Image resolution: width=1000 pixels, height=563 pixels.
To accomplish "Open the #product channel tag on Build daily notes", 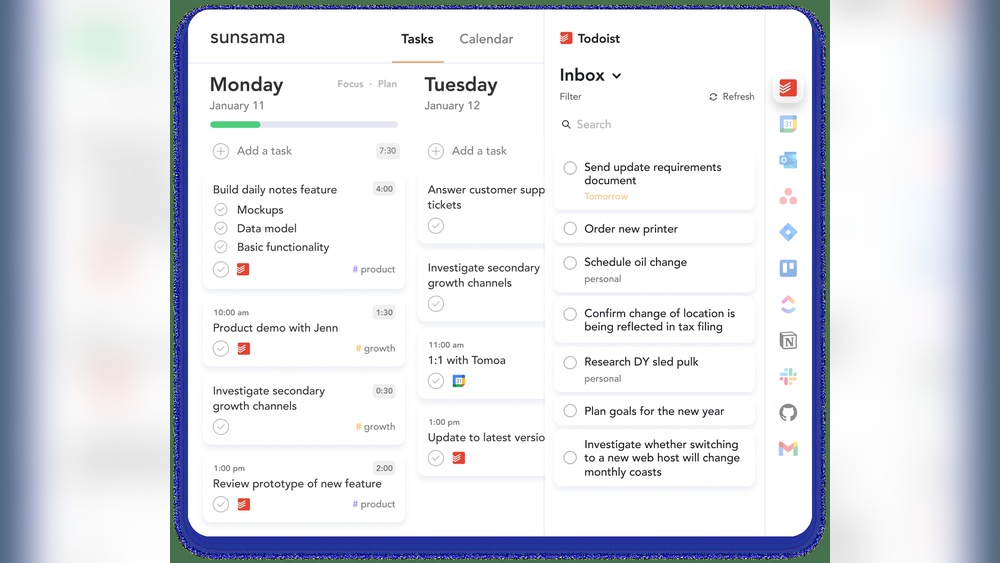I will (x=374, y=269).
